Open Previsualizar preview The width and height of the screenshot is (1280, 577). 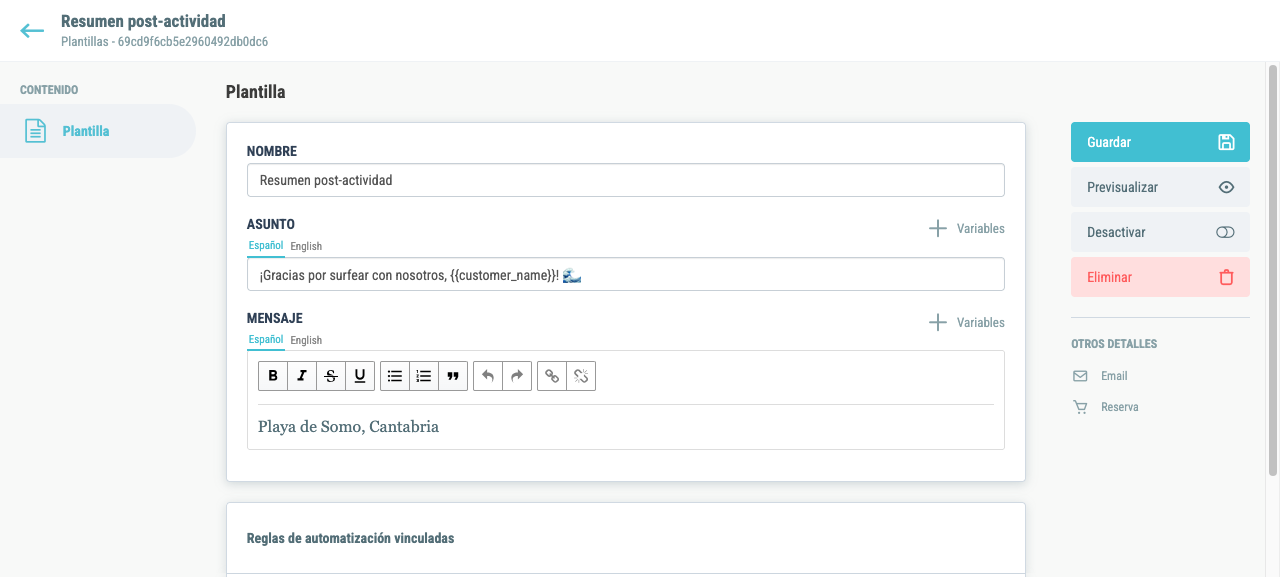tap(1160, 187)
